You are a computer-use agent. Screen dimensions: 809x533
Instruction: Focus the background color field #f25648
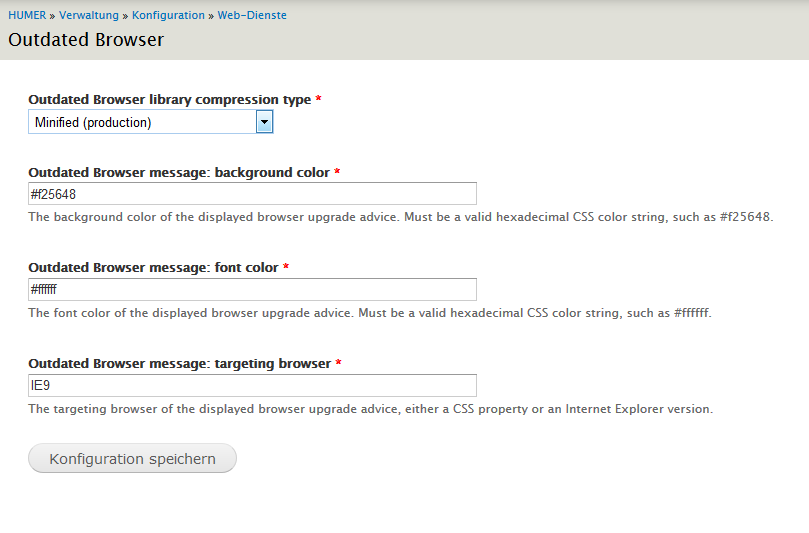pos(252,194)
